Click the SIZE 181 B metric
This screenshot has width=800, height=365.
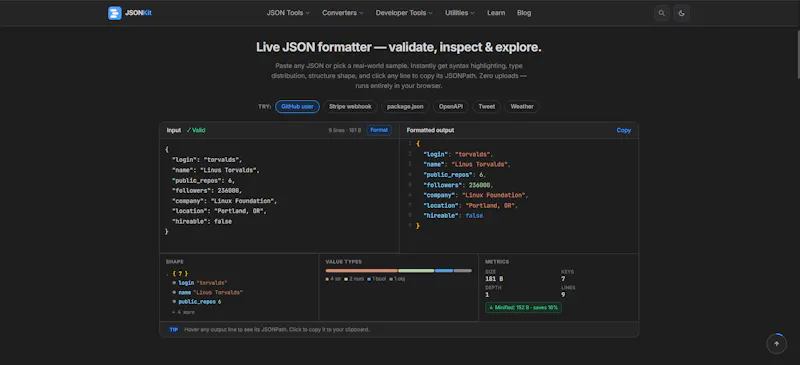click(494, 276)
